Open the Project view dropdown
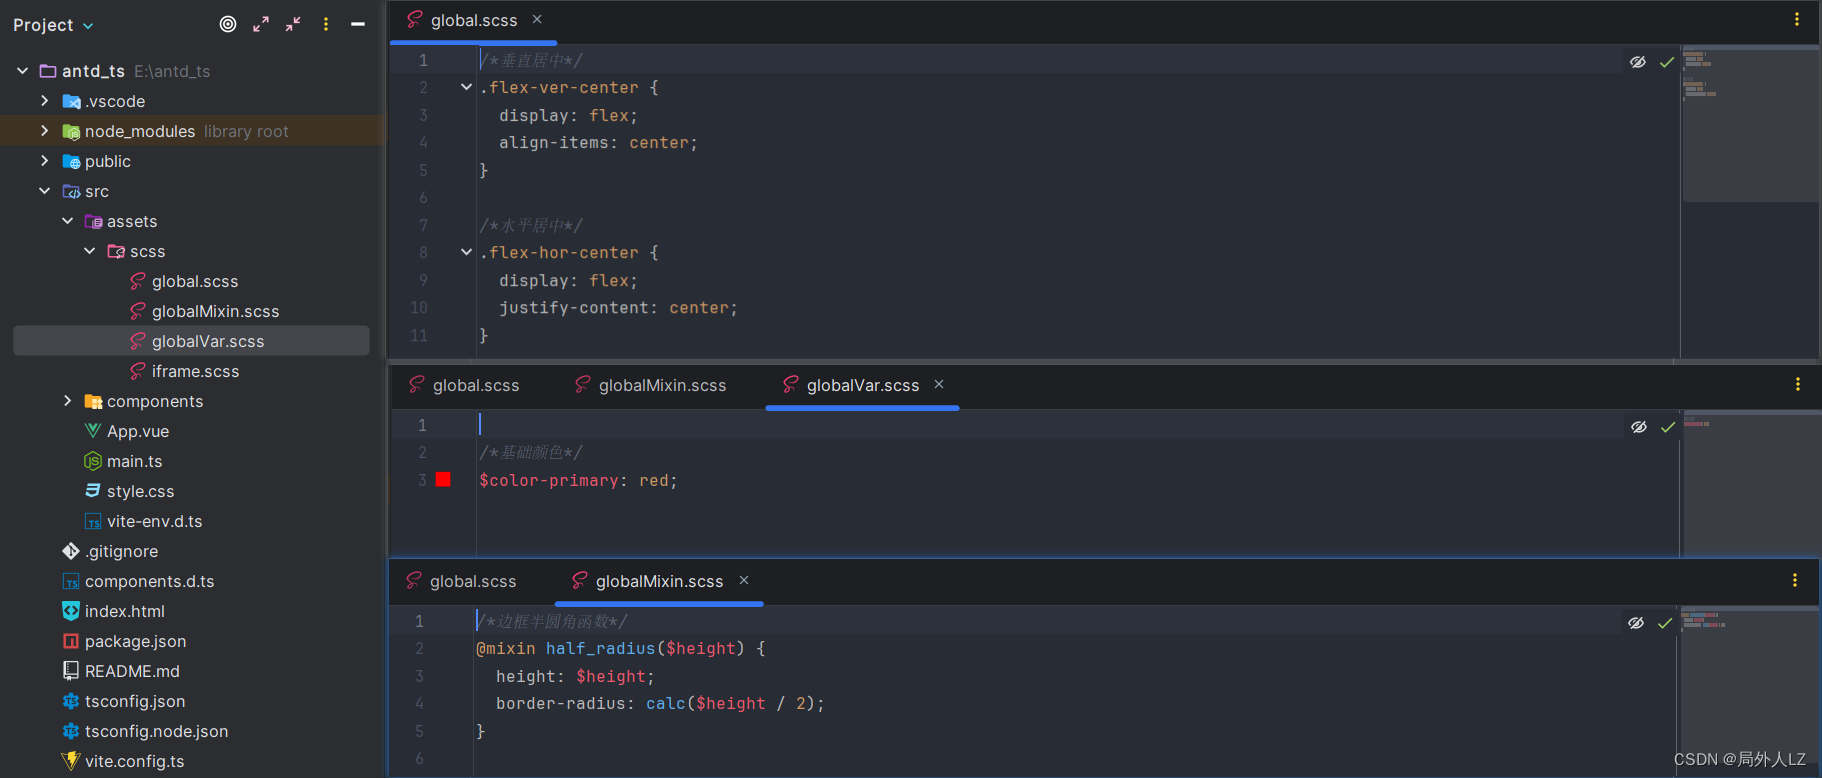The width and height of the screenshot is (1822, 778). 53,25
